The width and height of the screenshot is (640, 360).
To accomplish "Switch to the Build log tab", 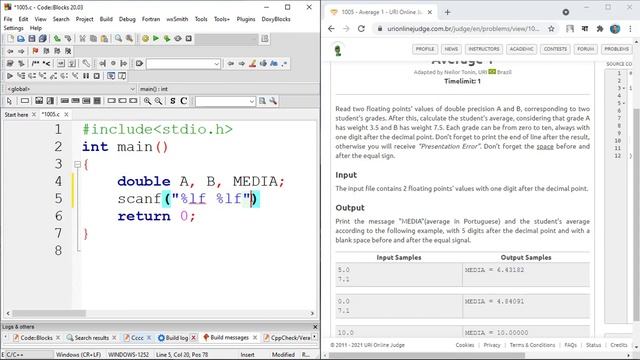I will pos(176,338).
